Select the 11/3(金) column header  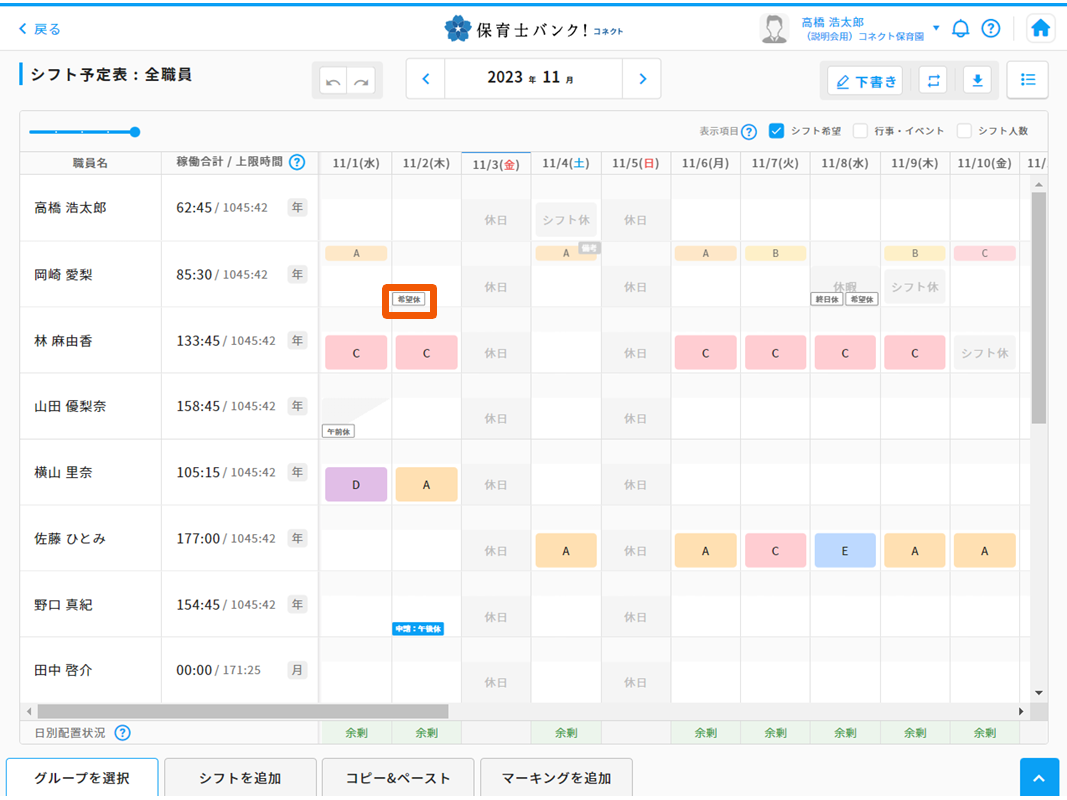[496, 162]
